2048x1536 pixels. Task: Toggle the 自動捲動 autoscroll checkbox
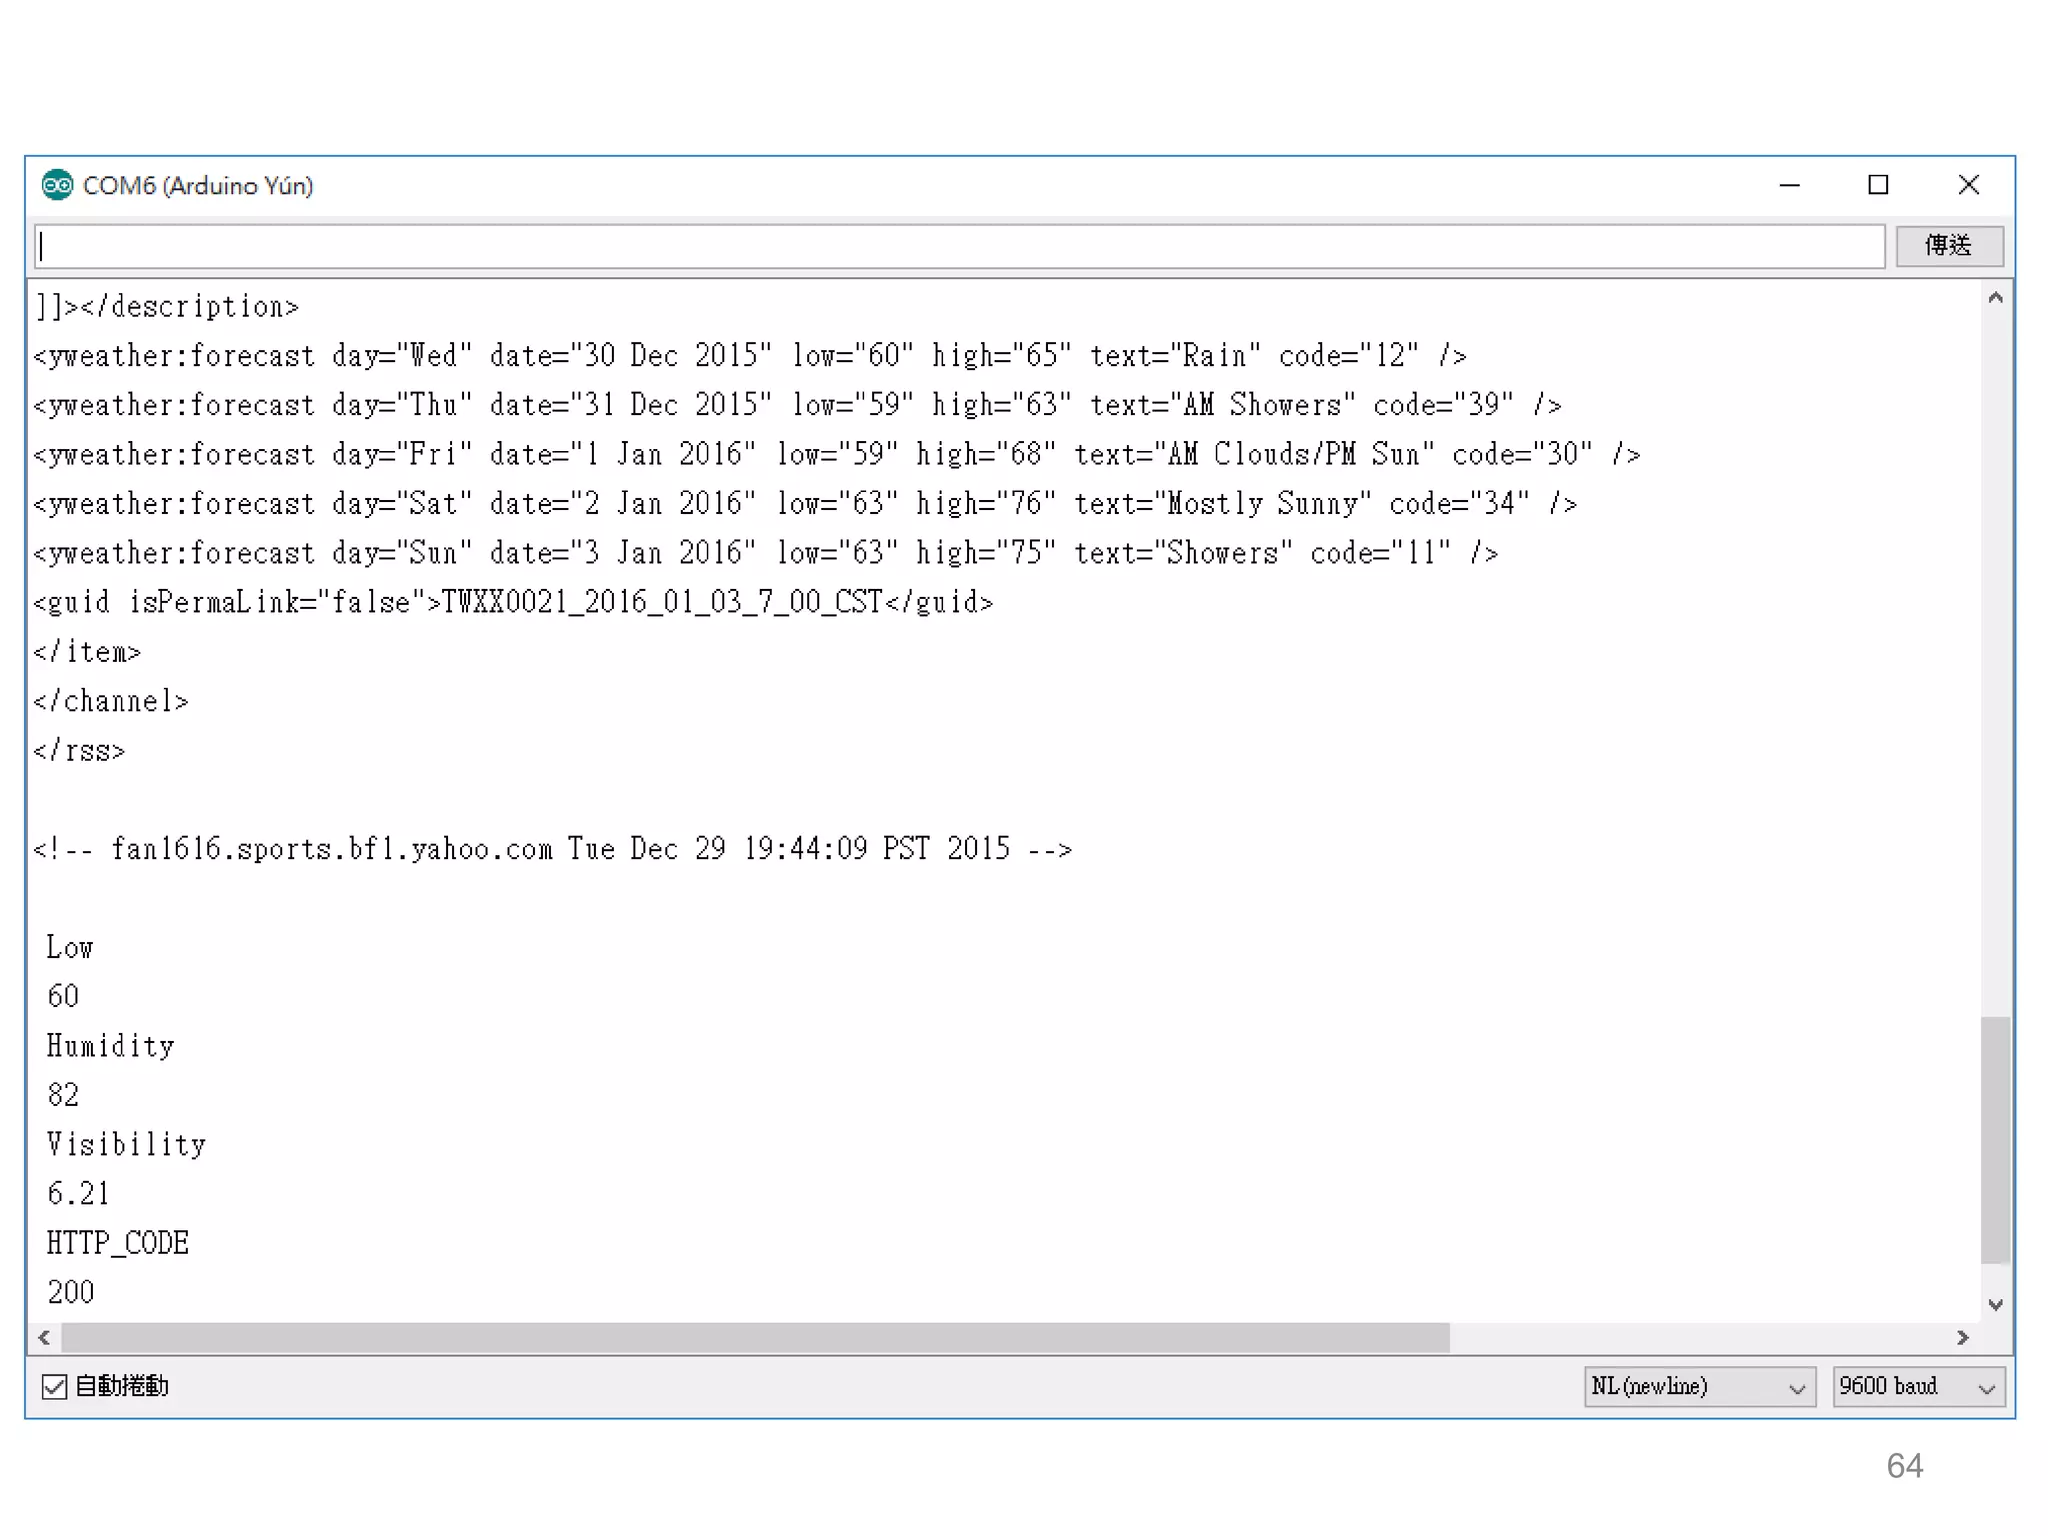click(55, 1386)
